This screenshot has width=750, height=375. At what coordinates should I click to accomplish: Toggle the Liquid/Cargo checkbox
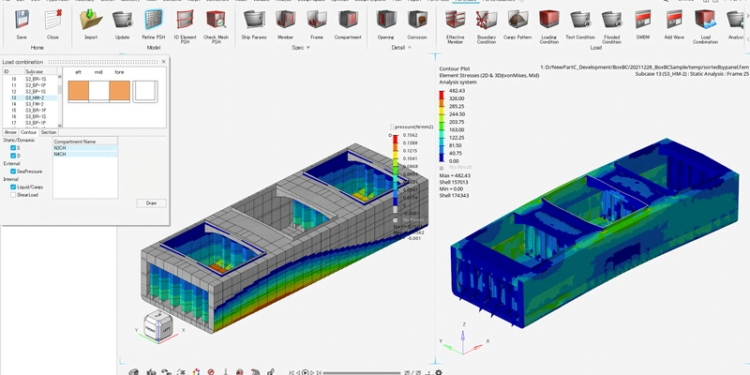13,187
